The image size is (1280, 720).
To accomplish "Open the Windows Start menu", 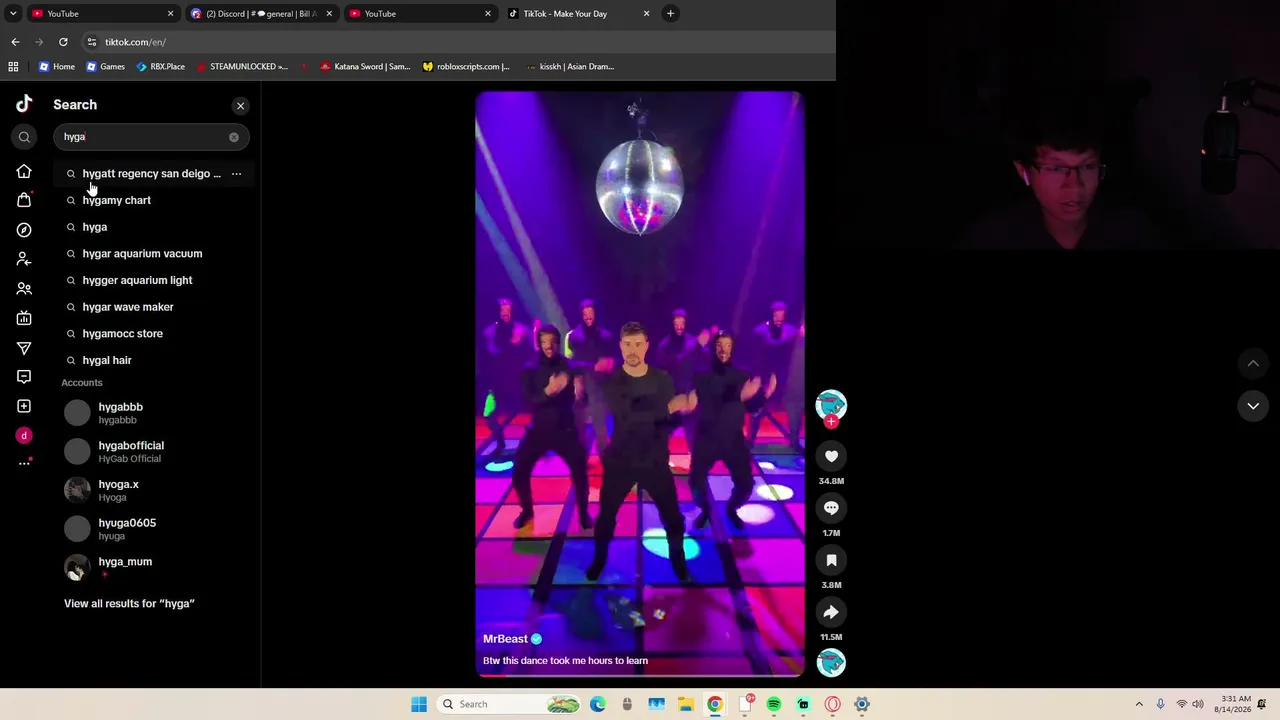I will [x=419, y=704].
